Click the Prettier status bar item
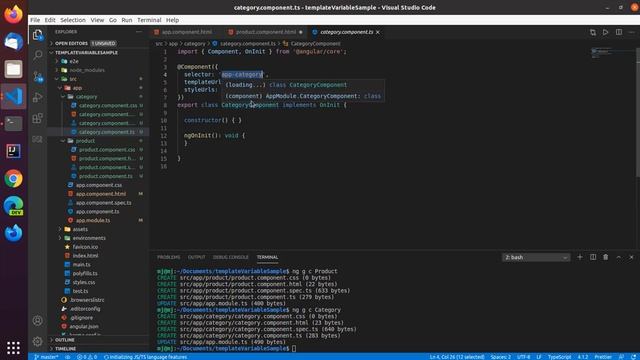 tap(603, 357)
